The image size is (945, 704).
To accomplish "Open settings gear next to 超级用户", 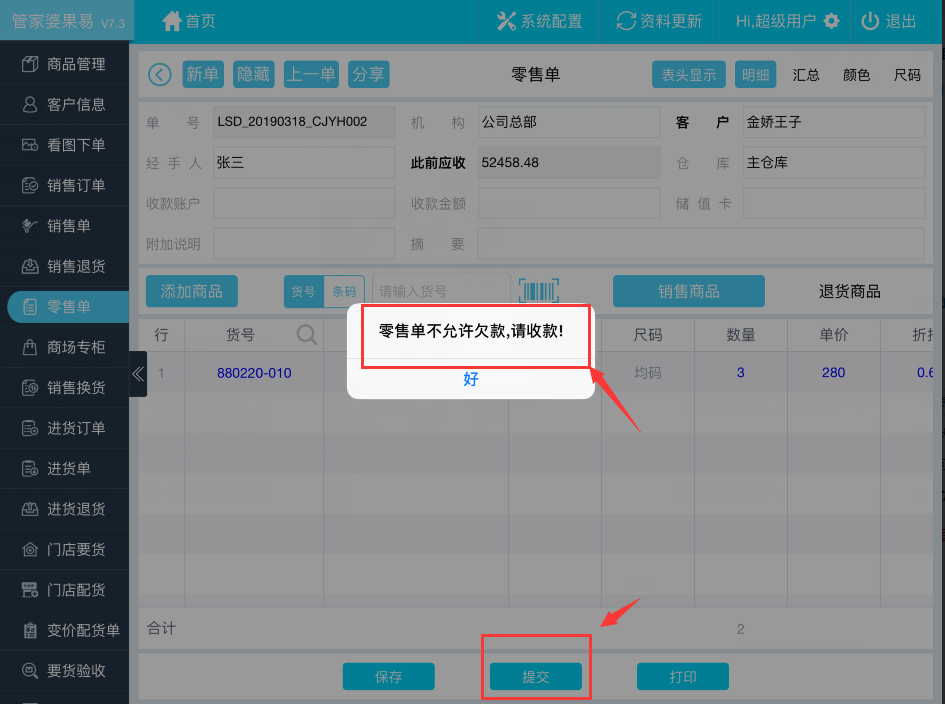I will pos(831,21).
